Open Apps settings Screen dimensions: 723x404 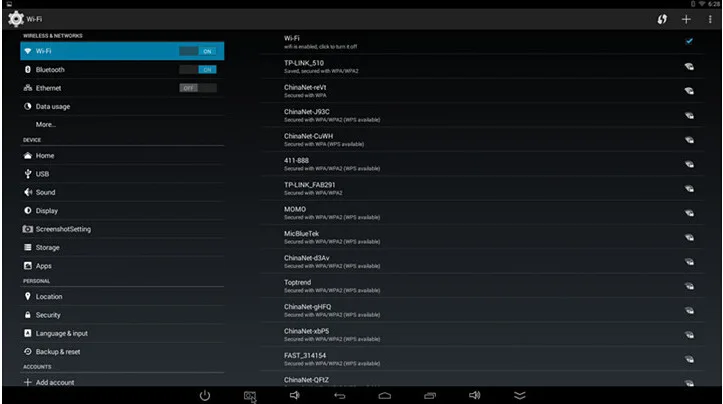coord(122,266)
